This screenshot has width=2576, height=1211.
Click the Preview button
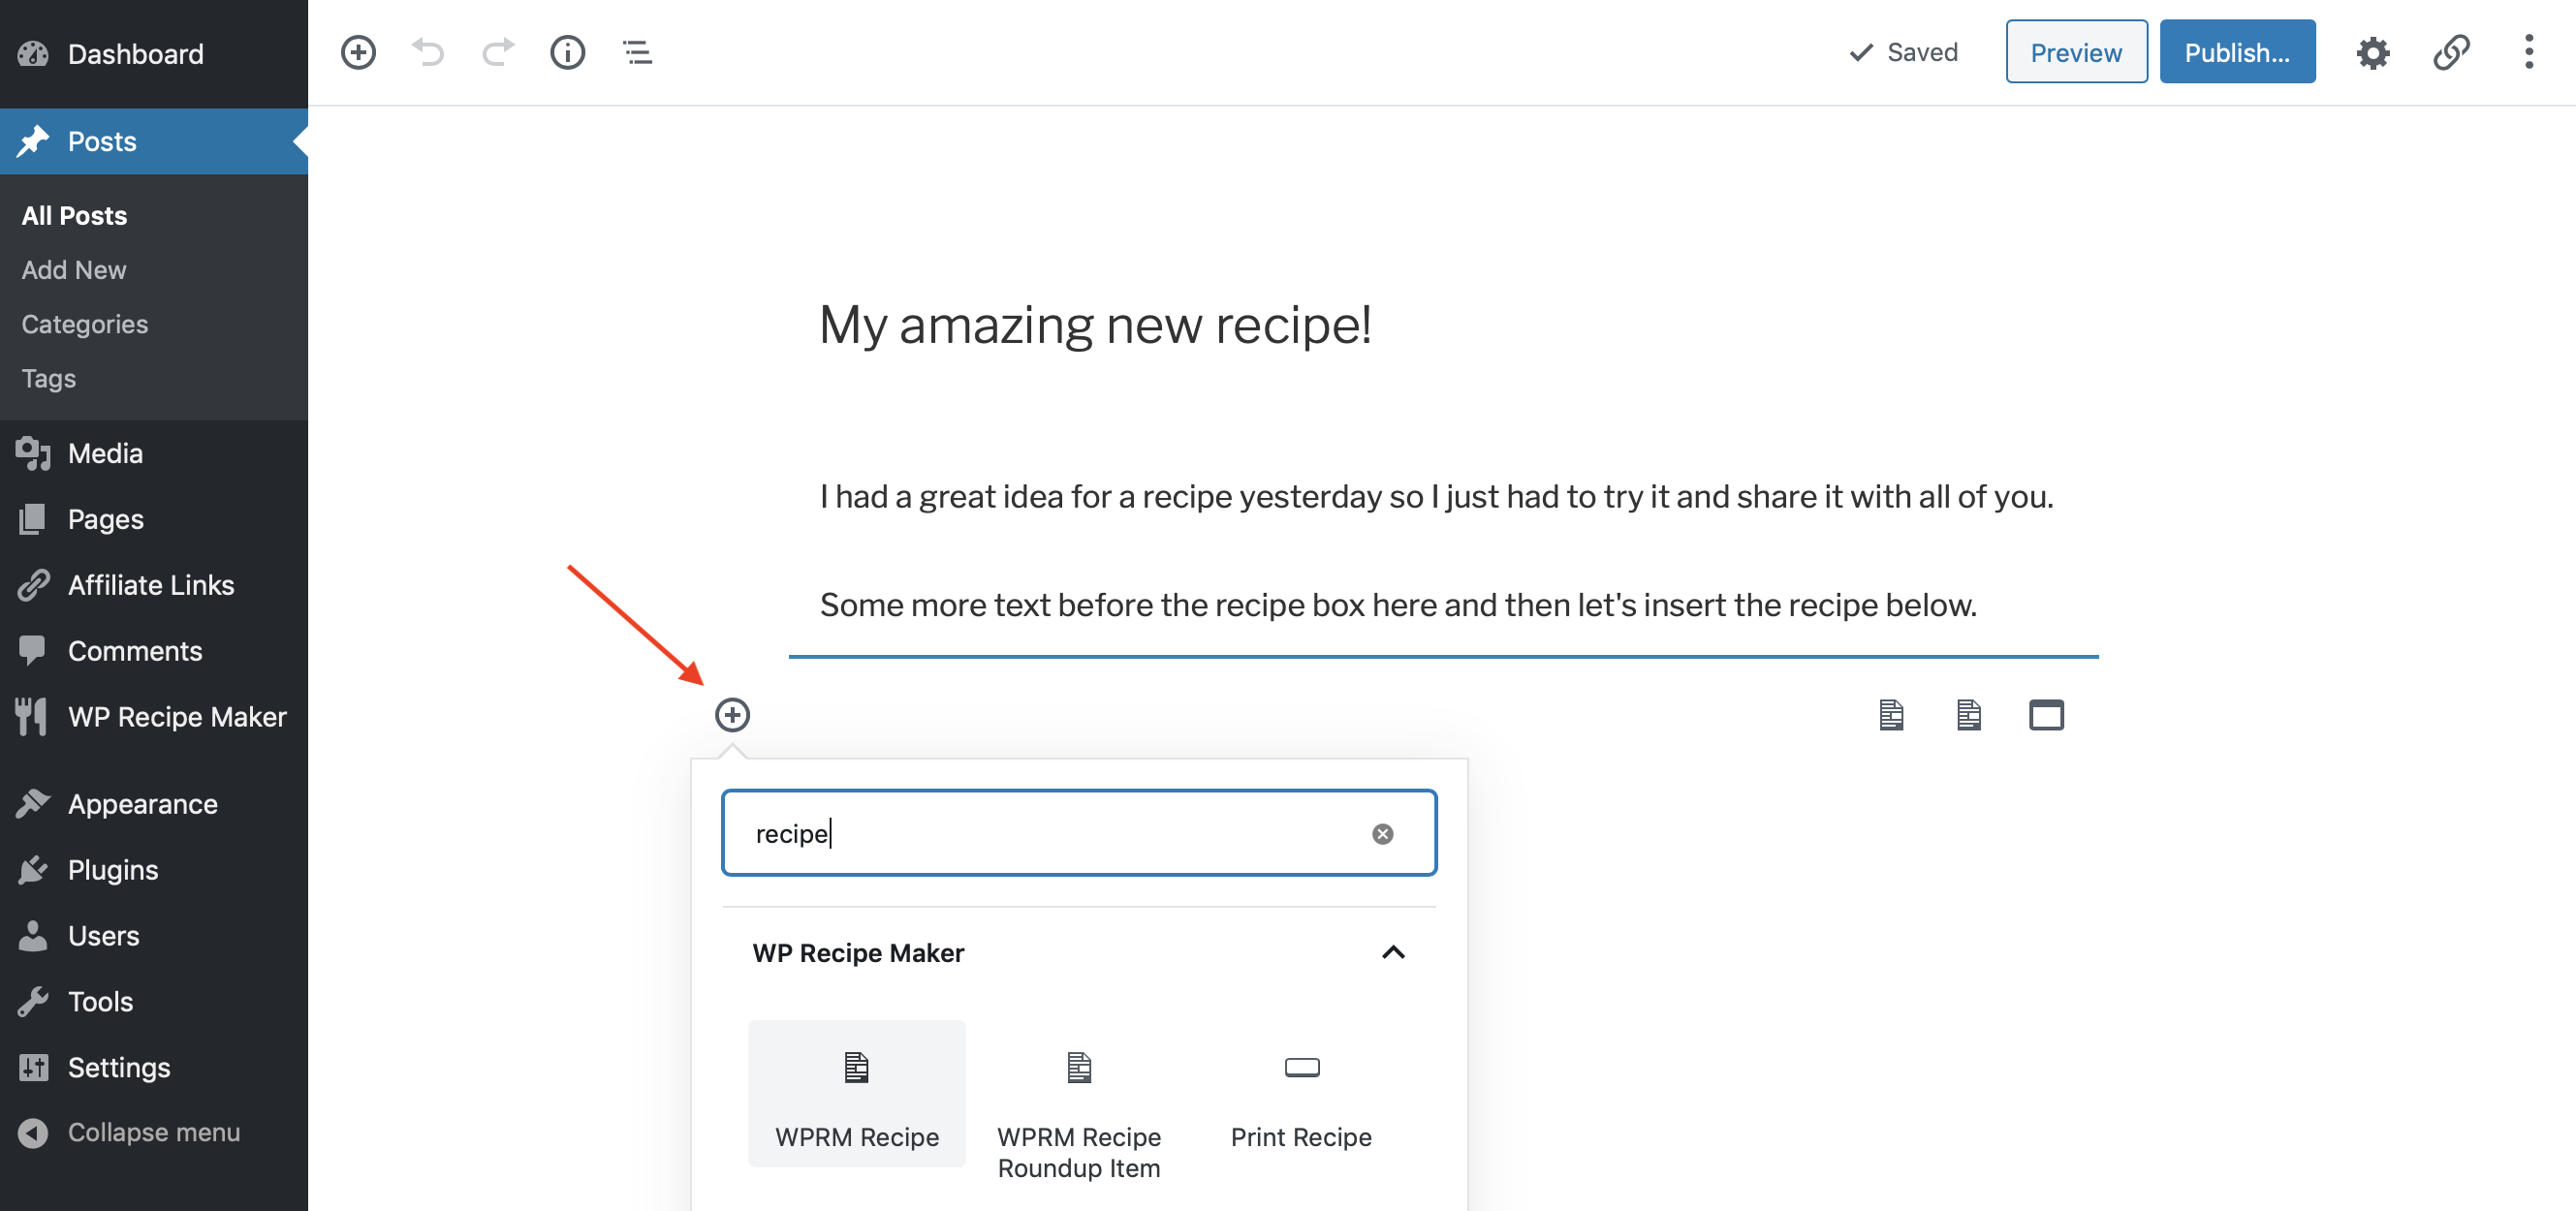tap(2075, 52)
